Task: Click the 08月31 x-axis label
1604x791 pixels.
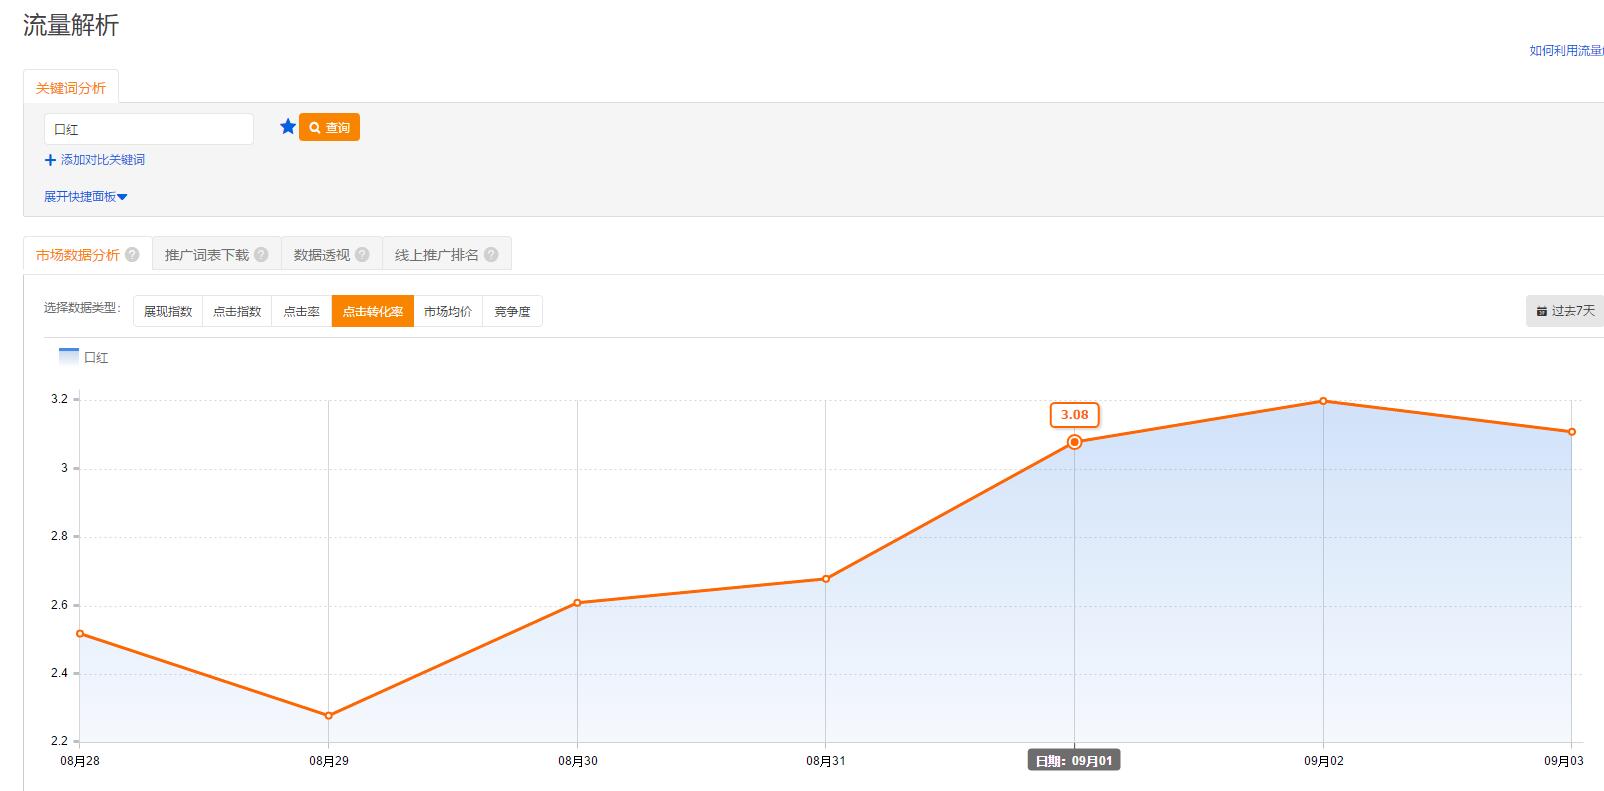Action: click(826, 761)
